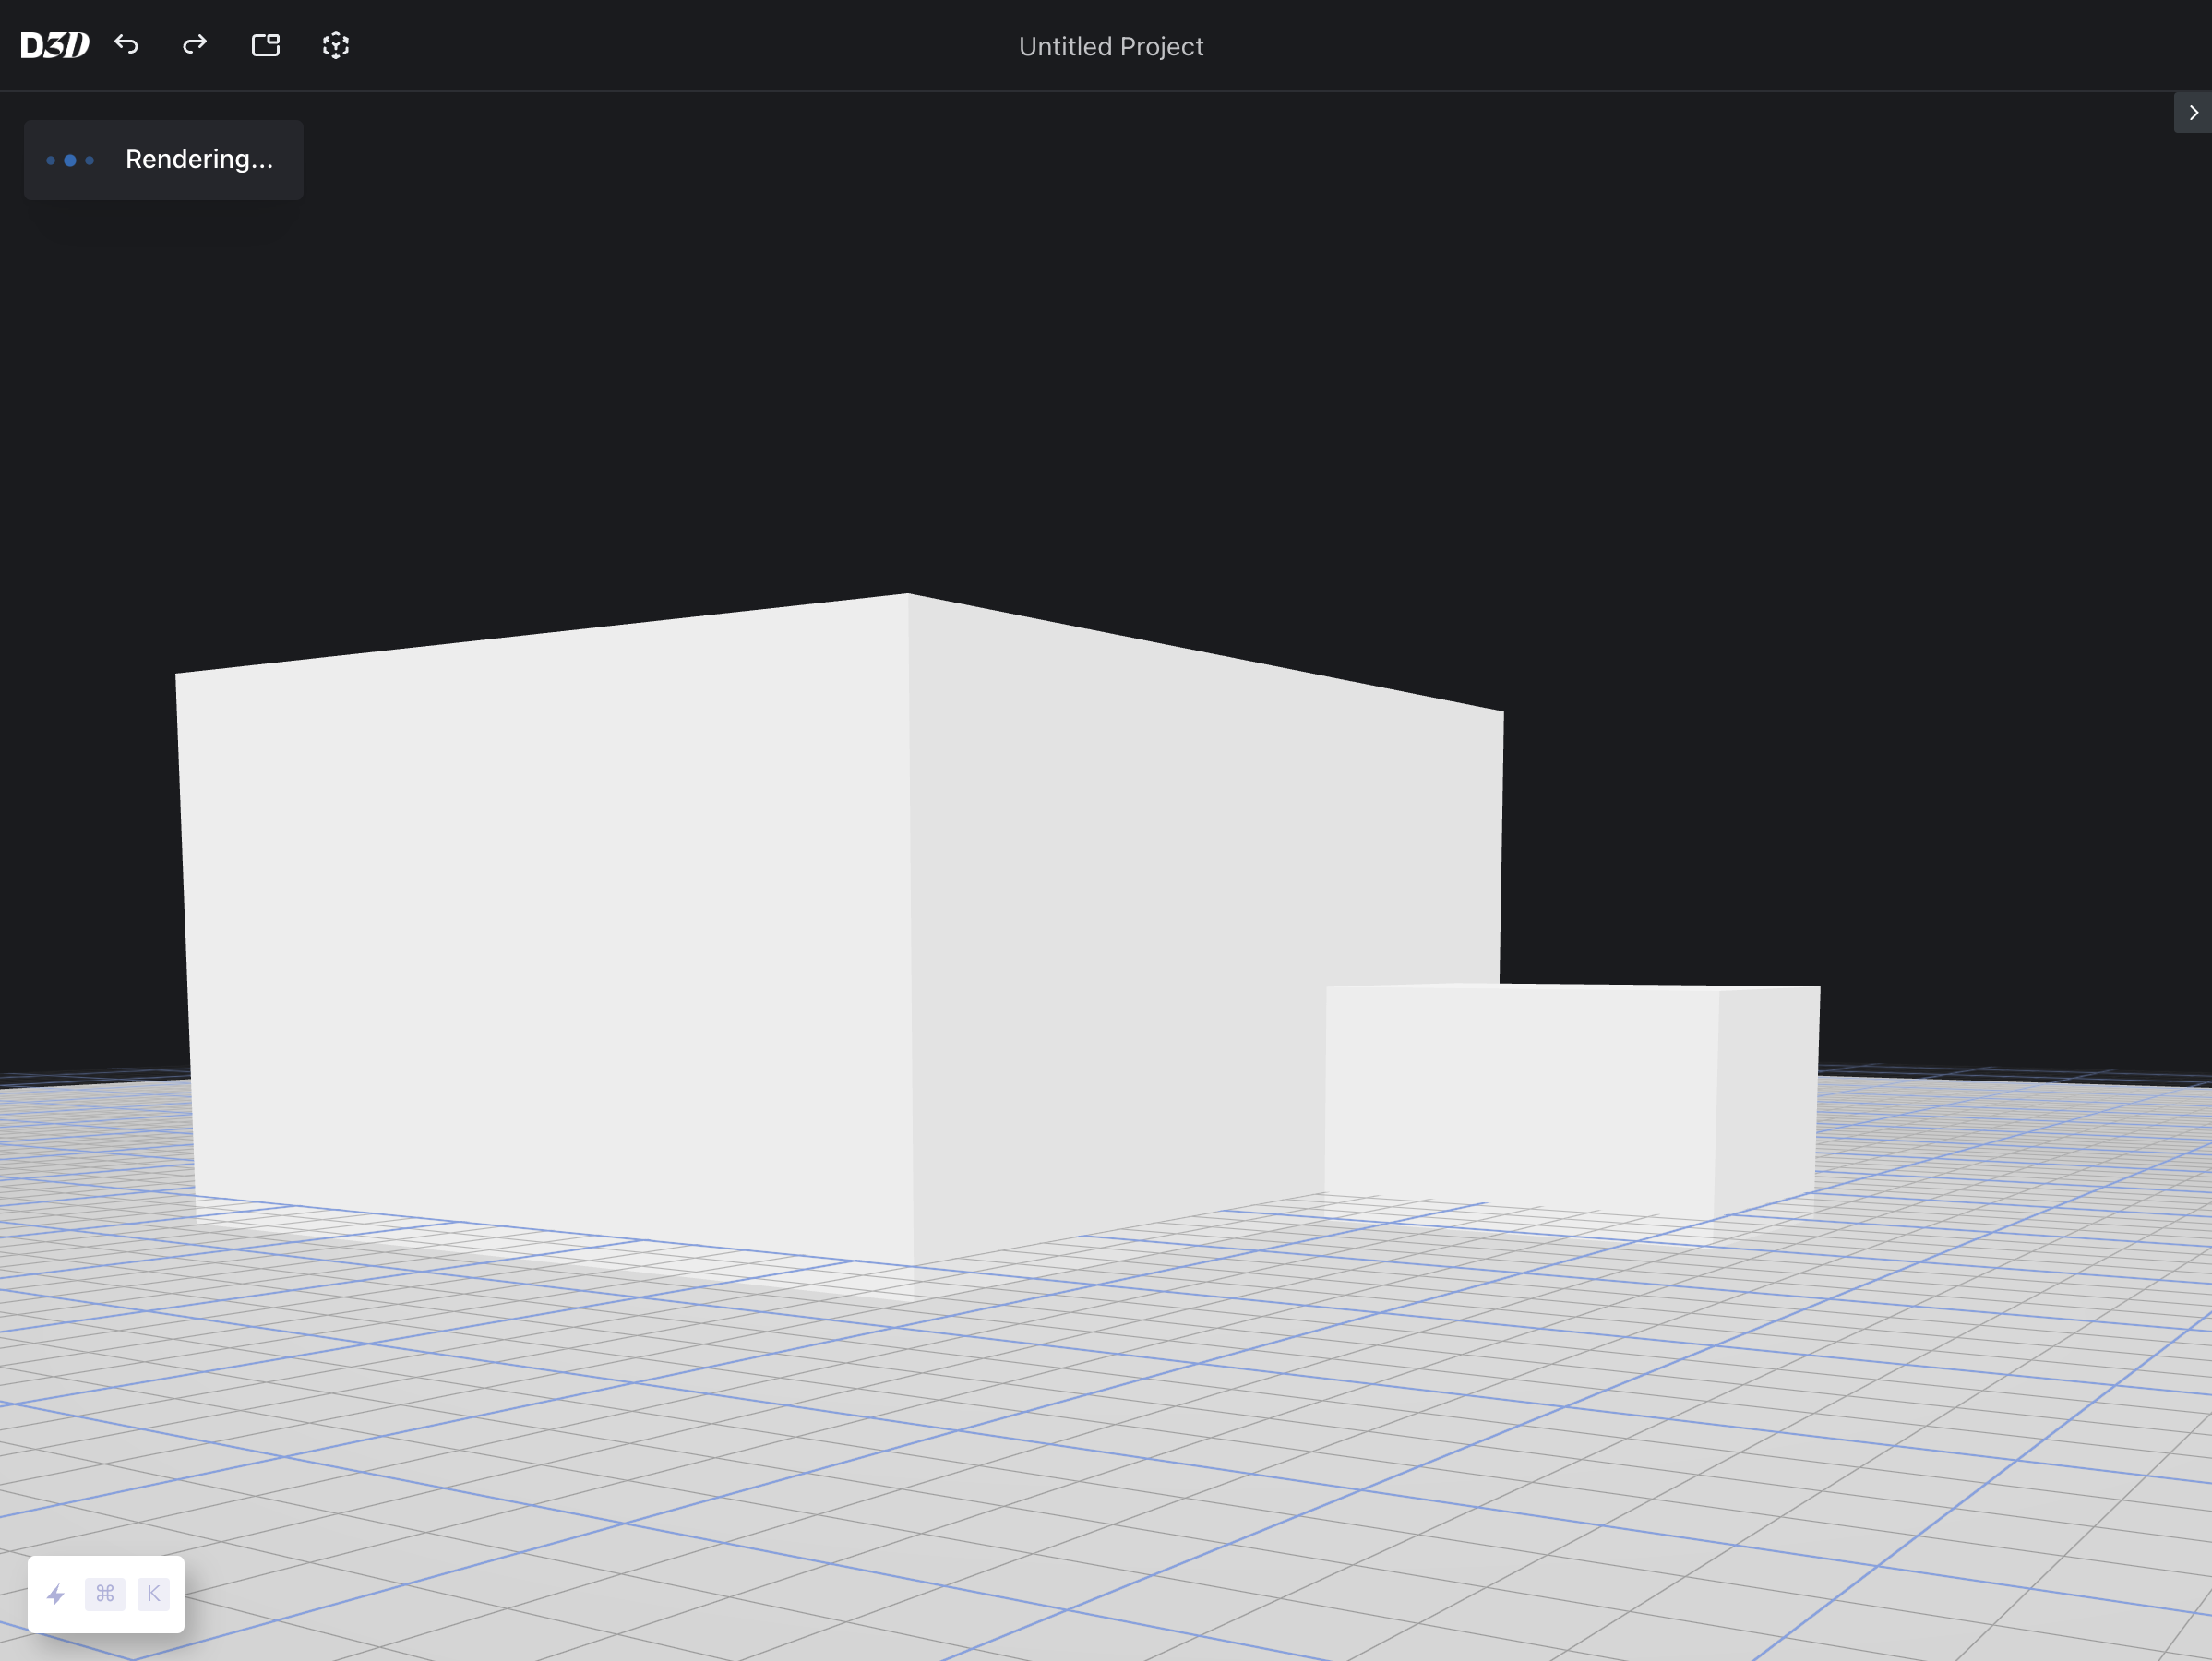Expand the collapsed right side panel

tap(2192, 113)
